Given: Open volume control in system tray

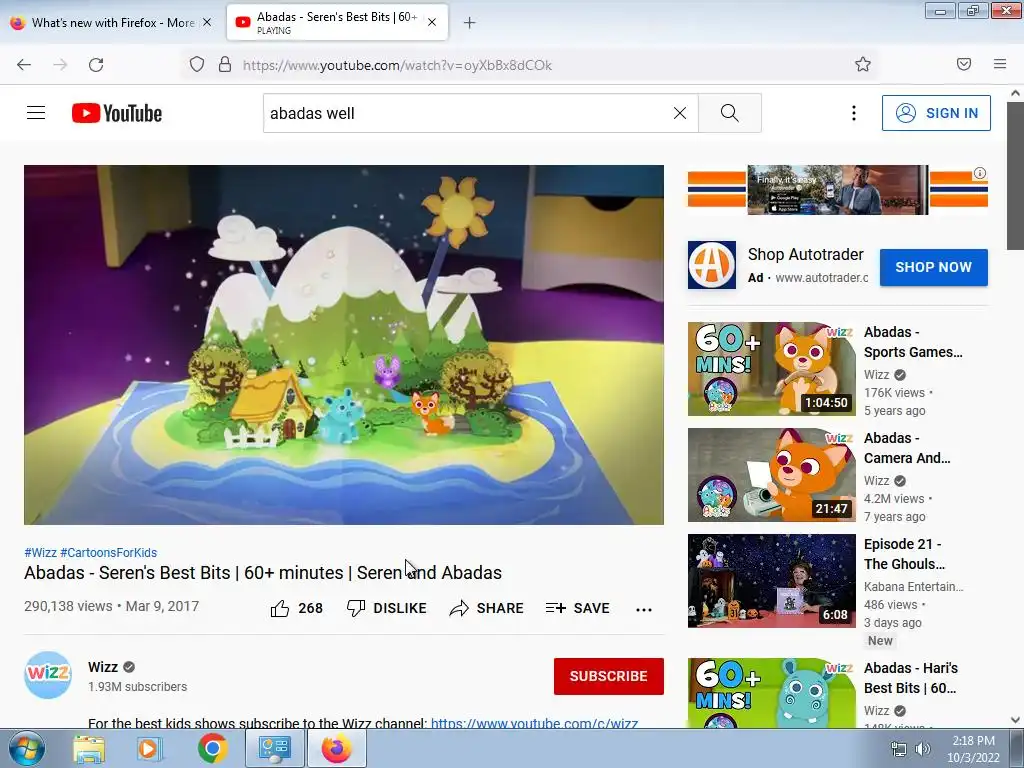Looking at the screenshot, I should tap(923, 749).
